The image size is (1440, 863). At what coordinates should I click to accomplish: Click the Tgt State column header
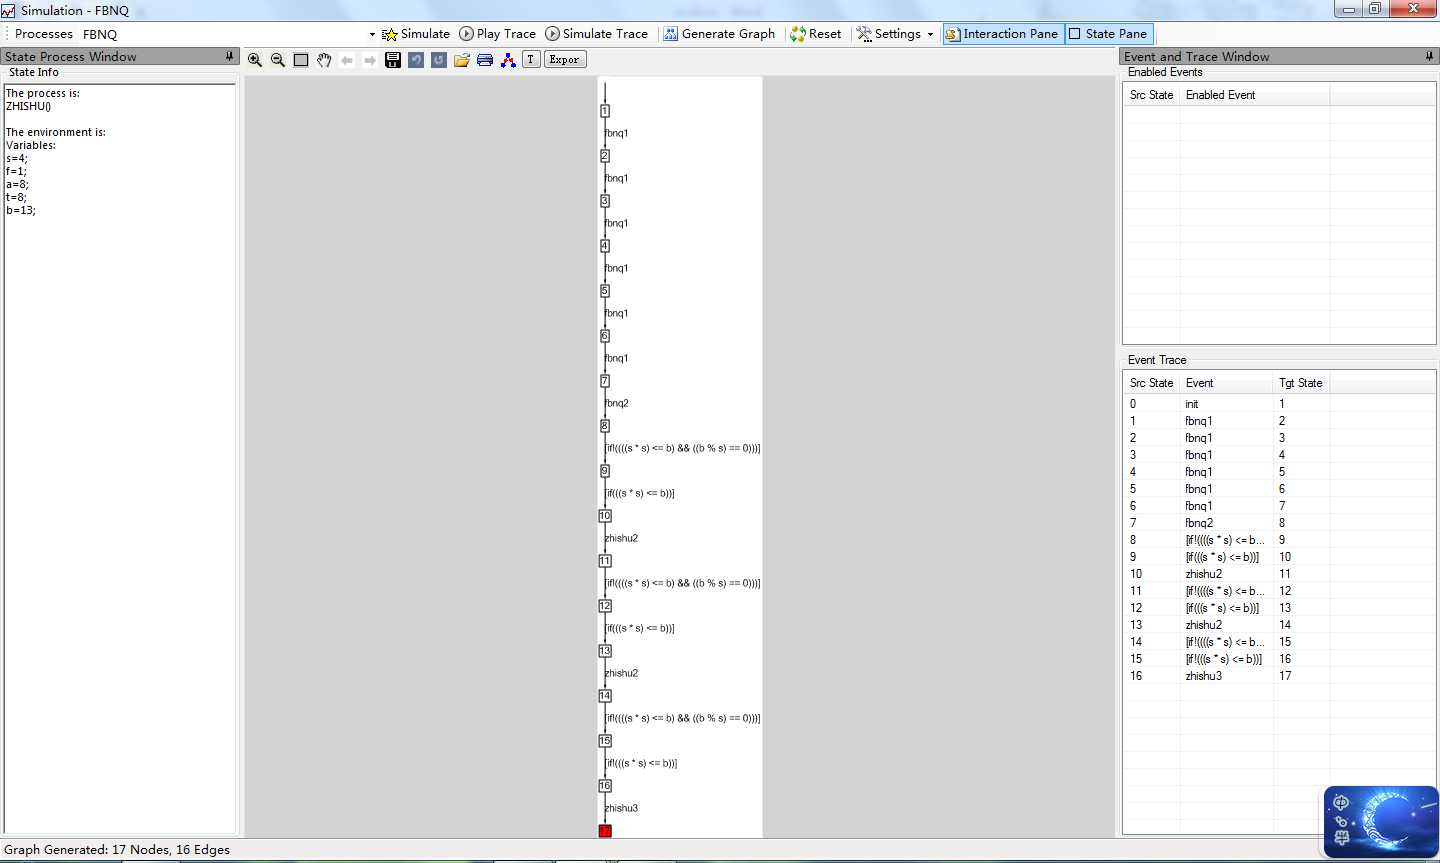(x=1300, y=383)
